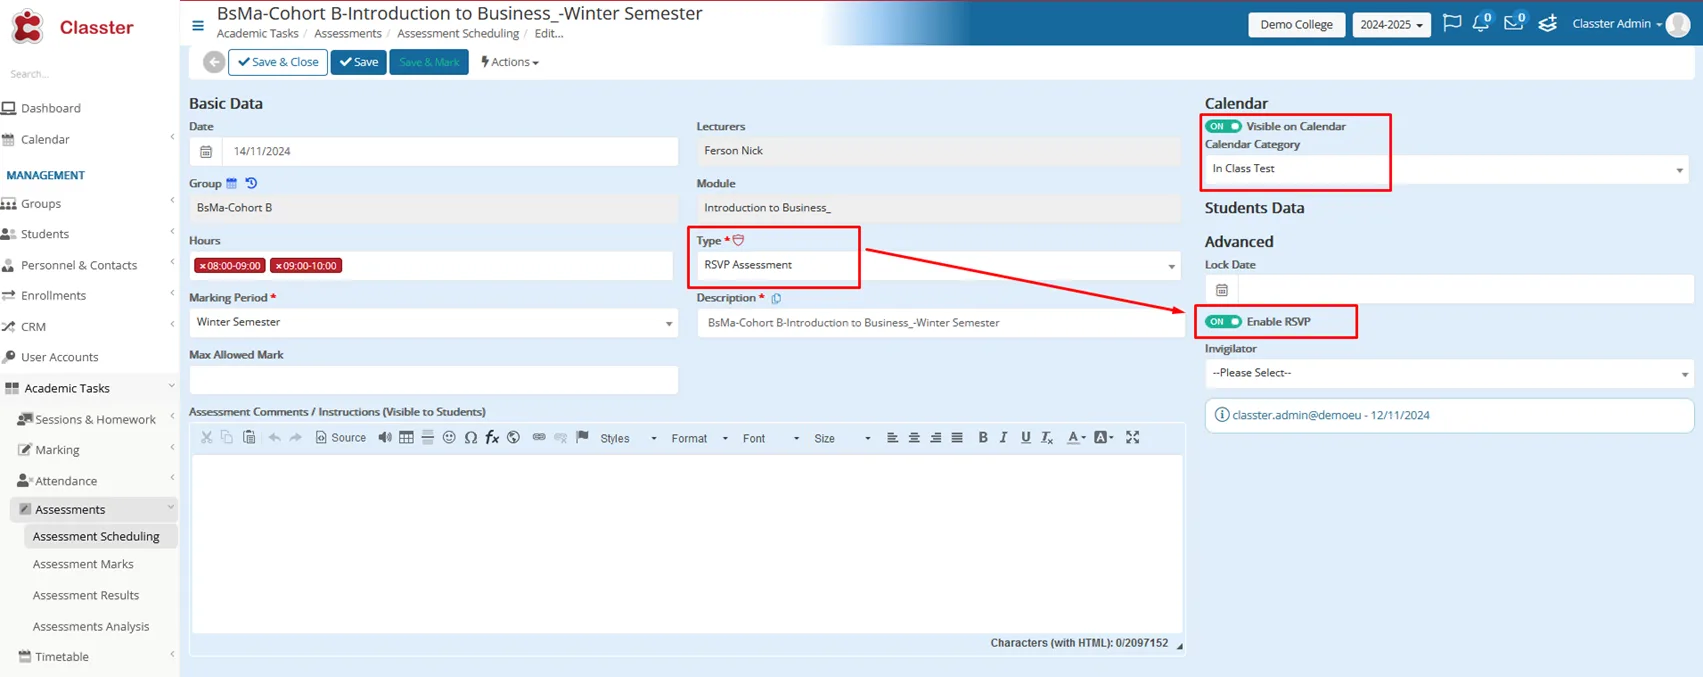Screen dimensions: 1703x677
Task: Click the Lock Date calendar icon
Action: (x=1222, y=290)
